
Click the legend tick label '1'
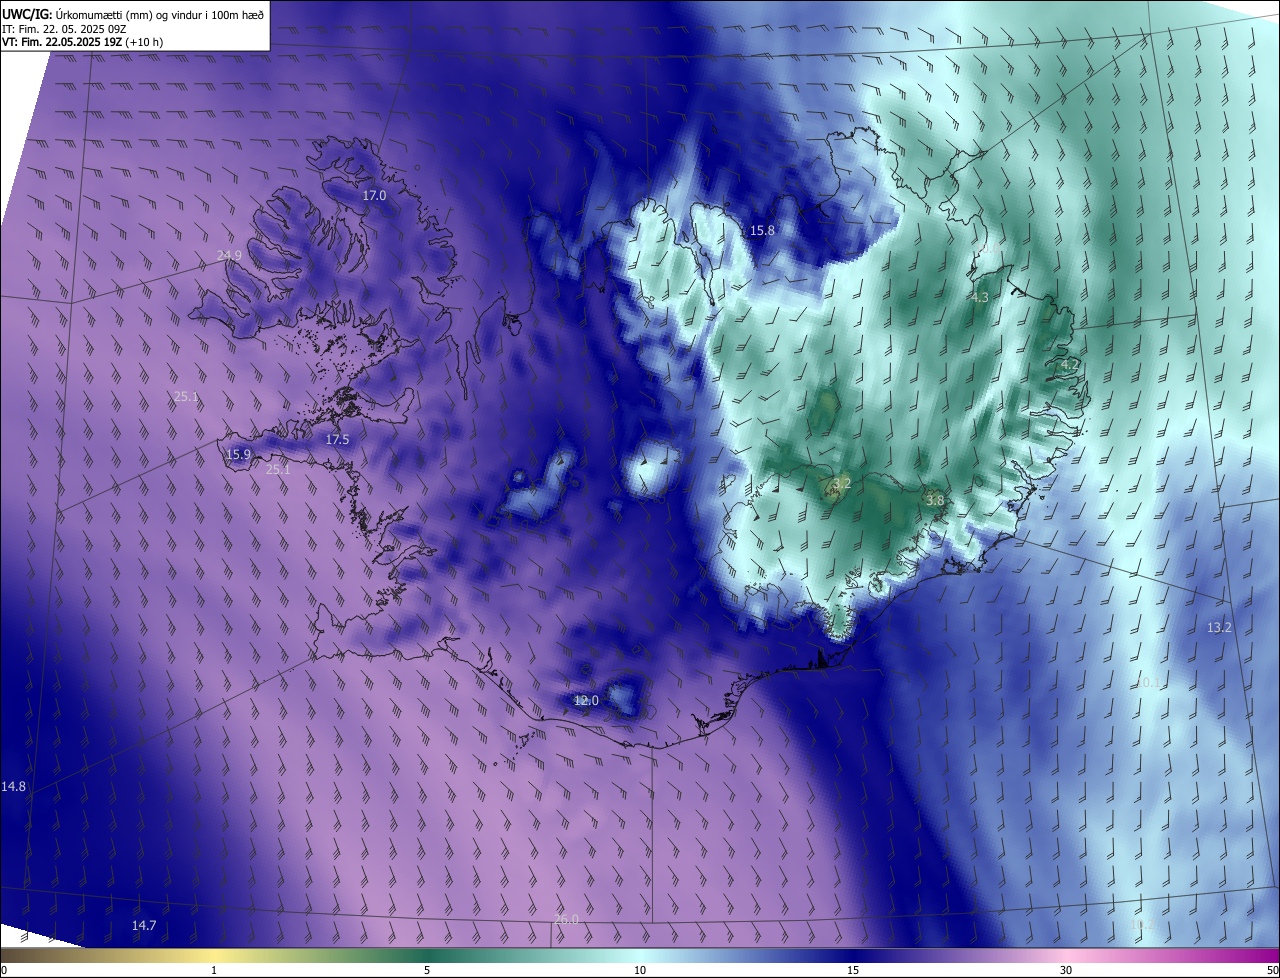(214, 970)
